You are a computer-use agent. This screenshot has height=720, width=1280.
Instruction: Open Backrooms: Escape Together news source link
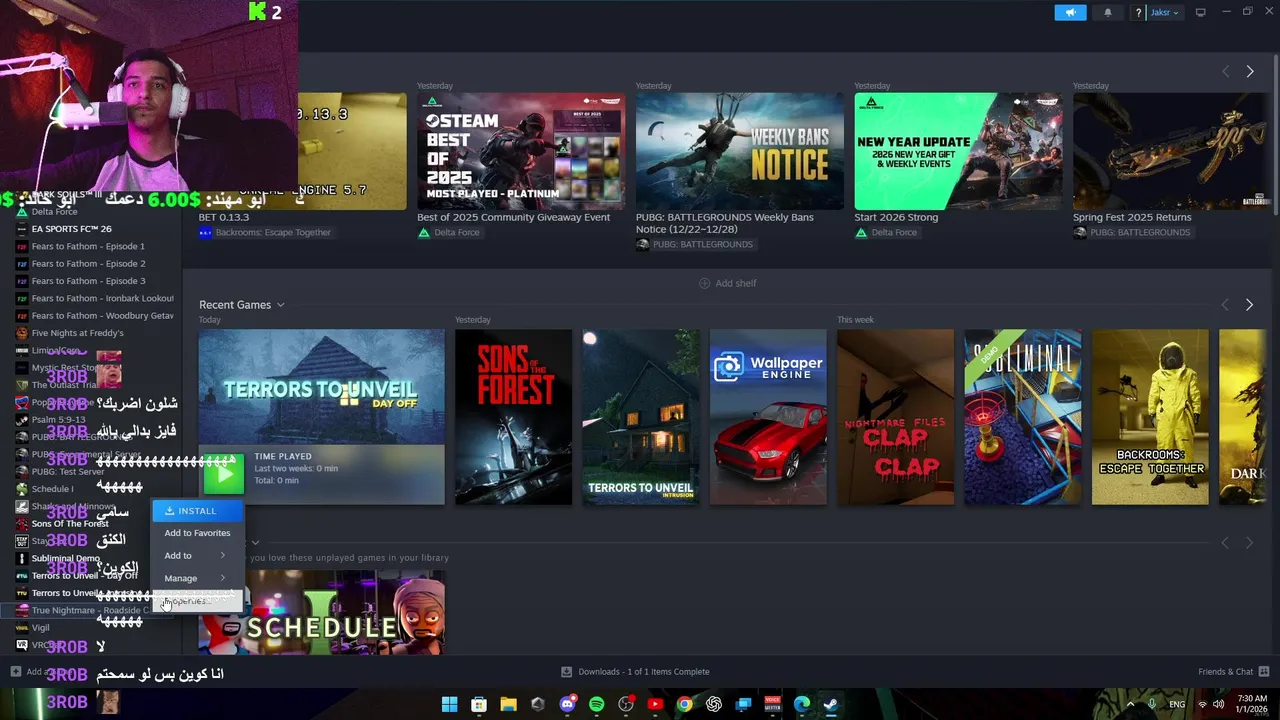[272, 233]
